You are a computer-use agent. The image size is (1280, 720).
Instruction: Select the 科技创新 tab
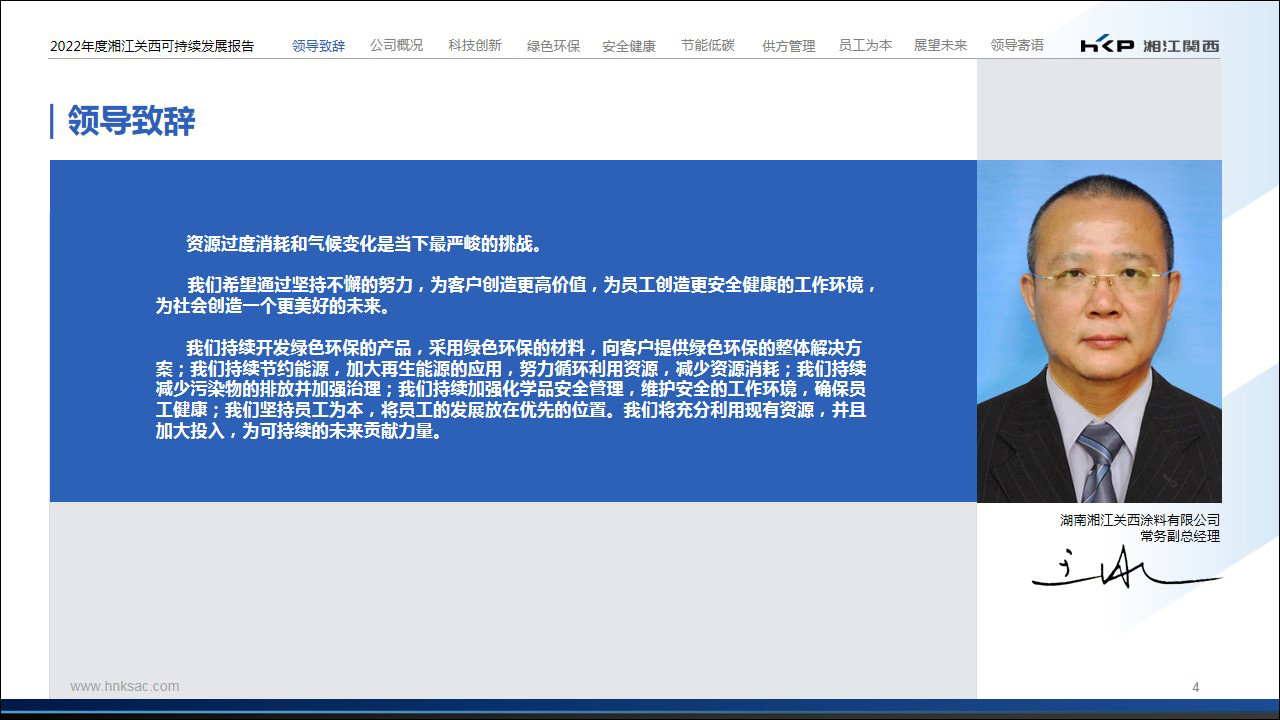[475, 46]
